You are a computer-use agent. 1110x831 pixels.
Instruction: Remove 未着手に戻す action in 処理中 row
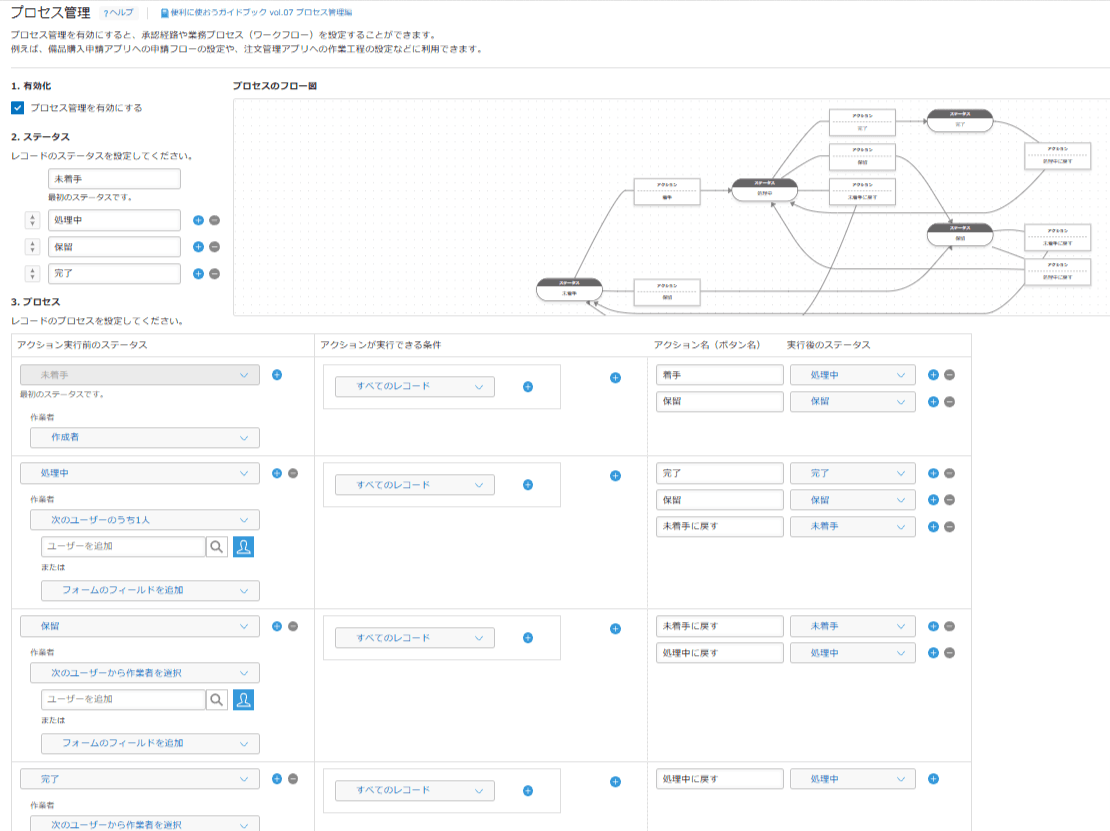(949, 527)
